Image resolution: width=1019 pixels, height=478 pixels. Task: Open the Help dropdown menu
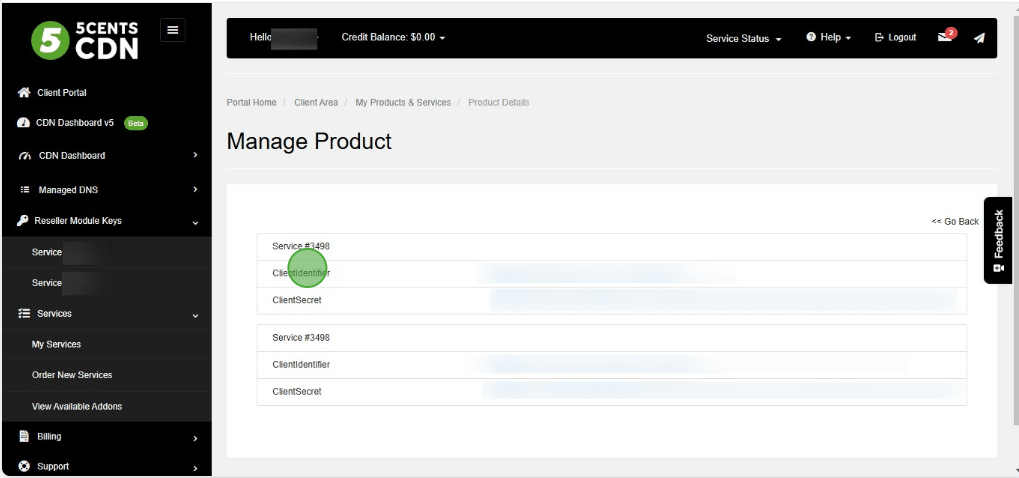(829, 37)
